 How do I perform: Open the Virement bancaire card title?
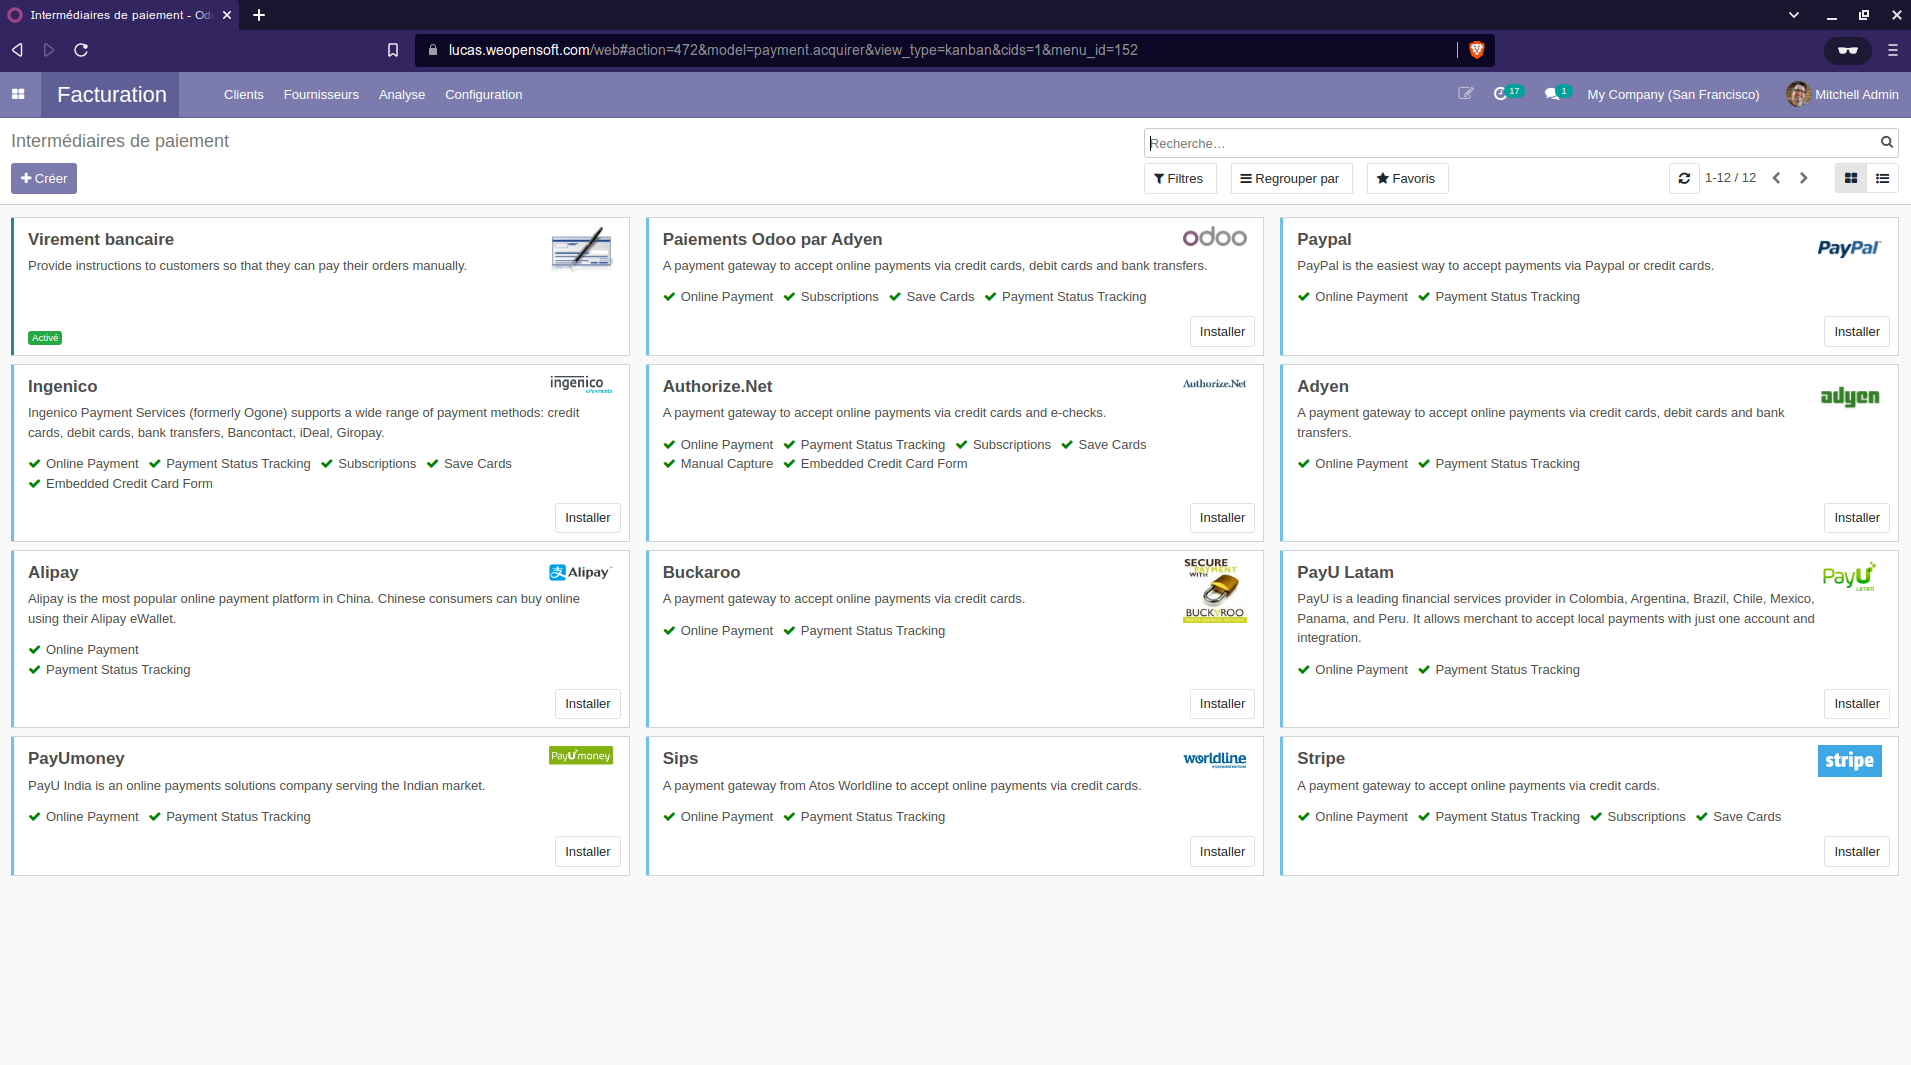pyautogui.click(x=101, y=239)
